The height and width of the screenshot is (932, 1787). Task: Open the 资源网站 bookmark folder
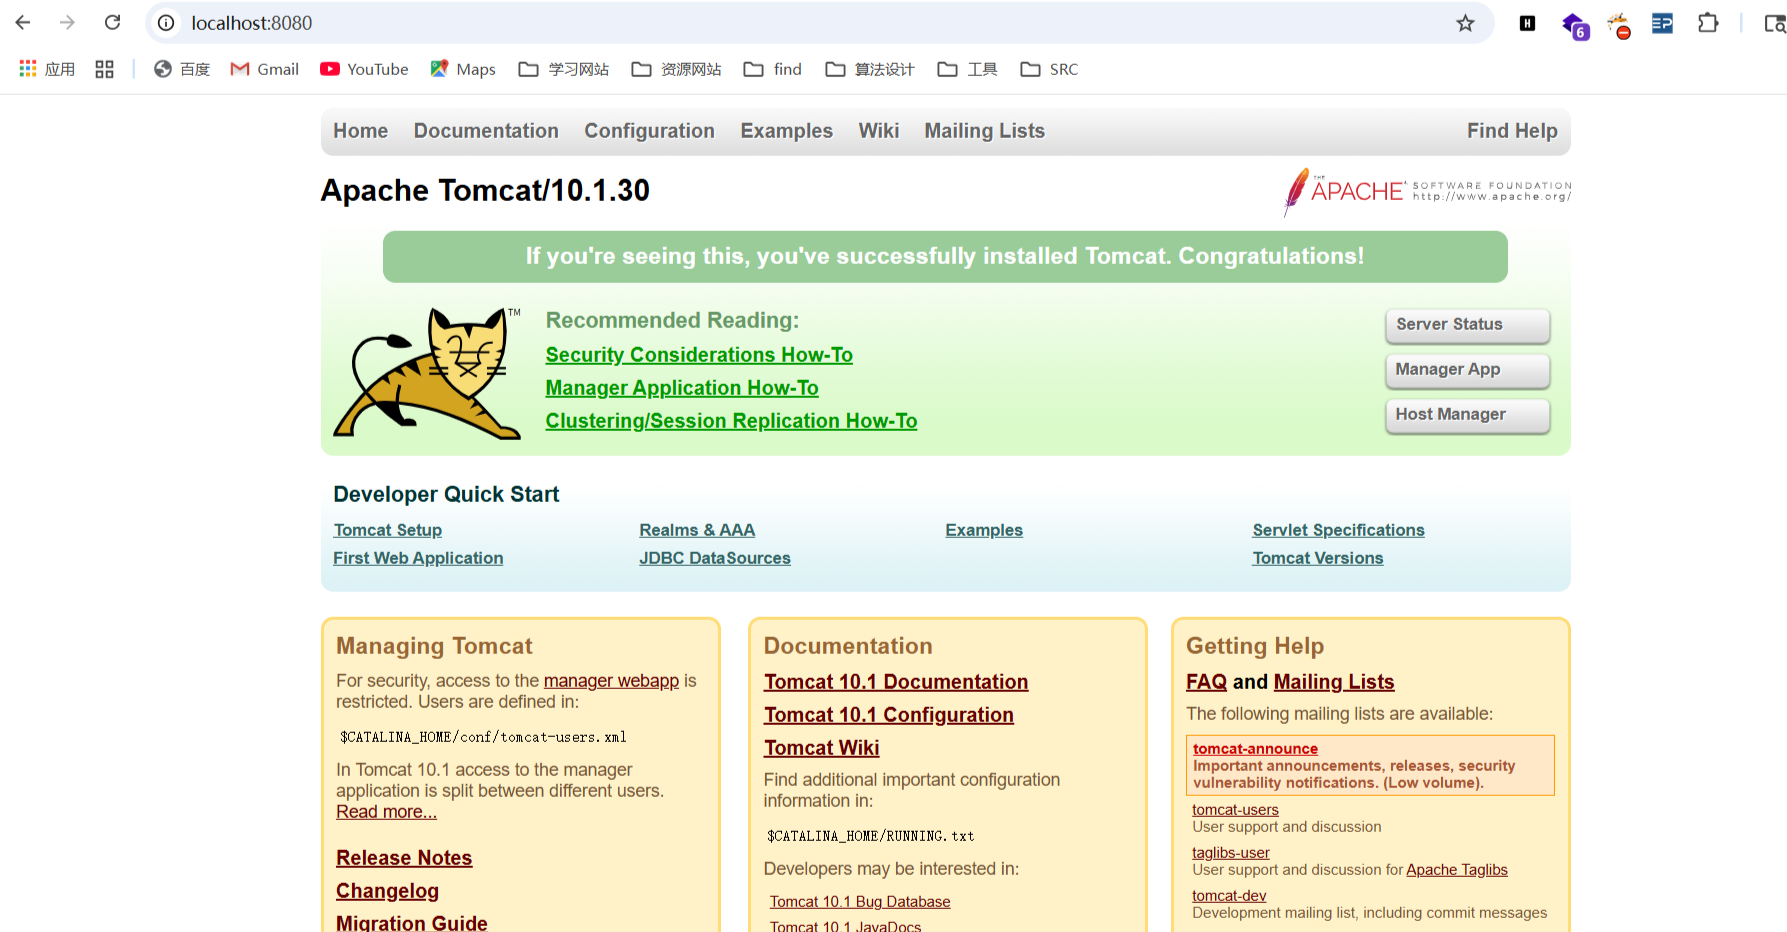[676, 69]
